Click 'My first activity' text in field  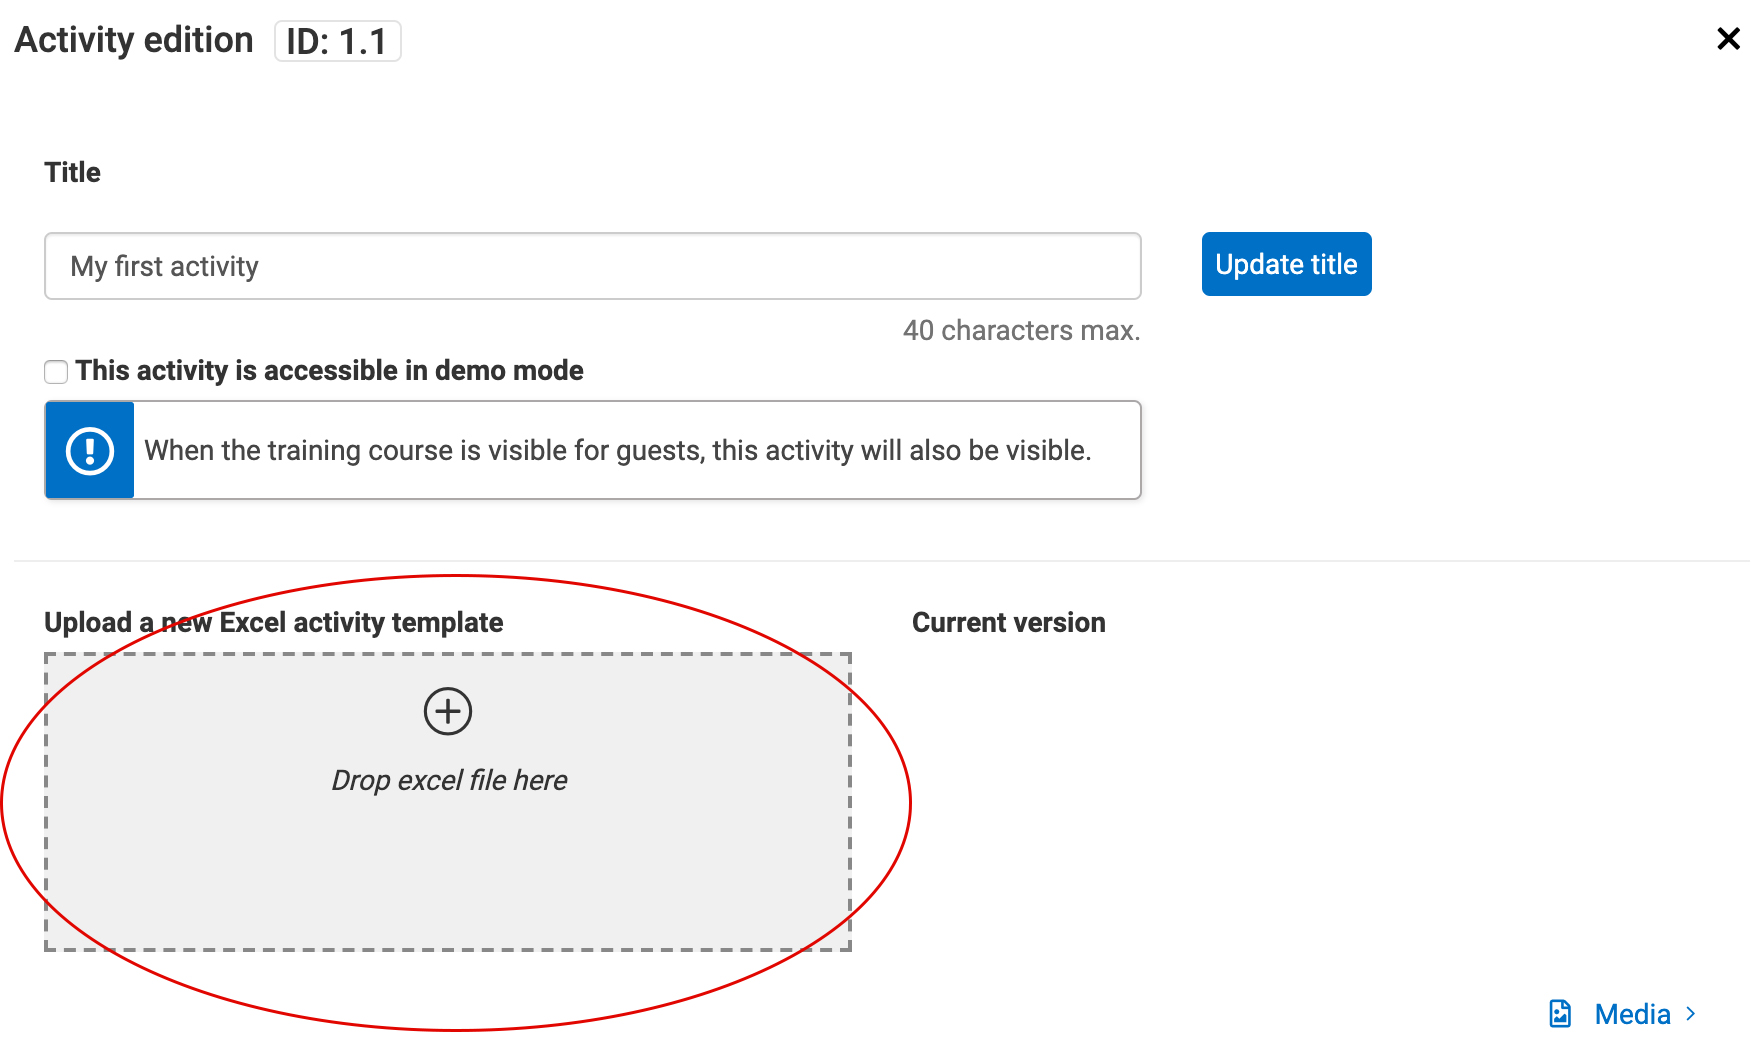[x=164, y=266]
